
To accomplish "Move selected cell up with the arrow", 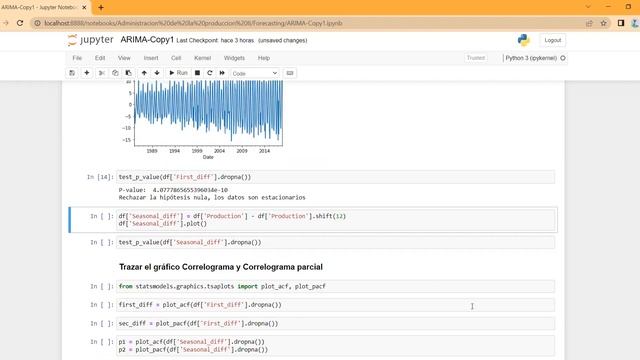I will tap(144, 73).
